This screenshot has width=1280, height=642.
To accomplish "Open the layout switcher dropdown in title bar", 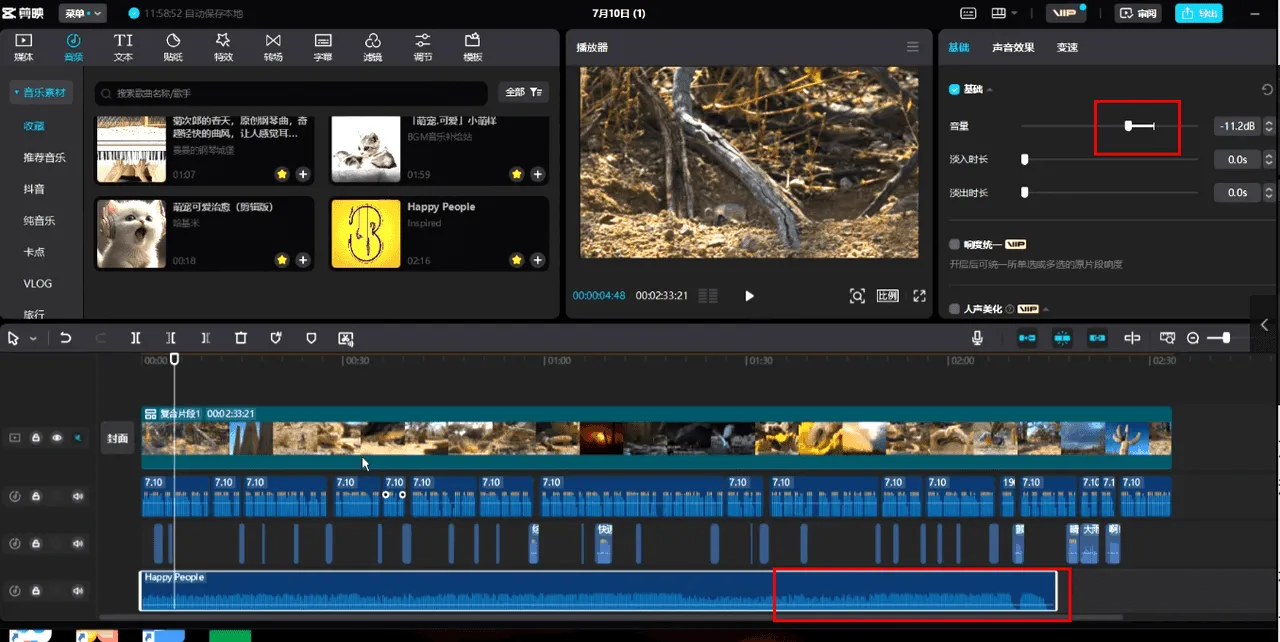I will 1003,13.
